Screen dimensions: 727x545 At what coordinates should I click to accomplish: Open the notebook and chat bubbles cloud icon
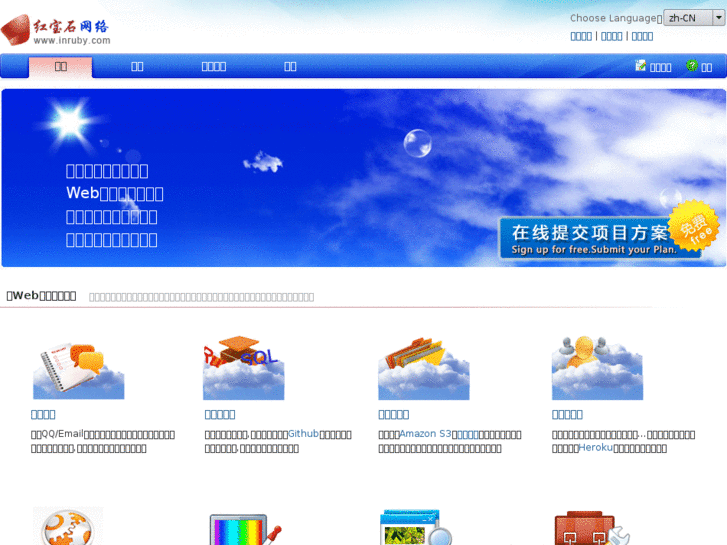[78, 370]
